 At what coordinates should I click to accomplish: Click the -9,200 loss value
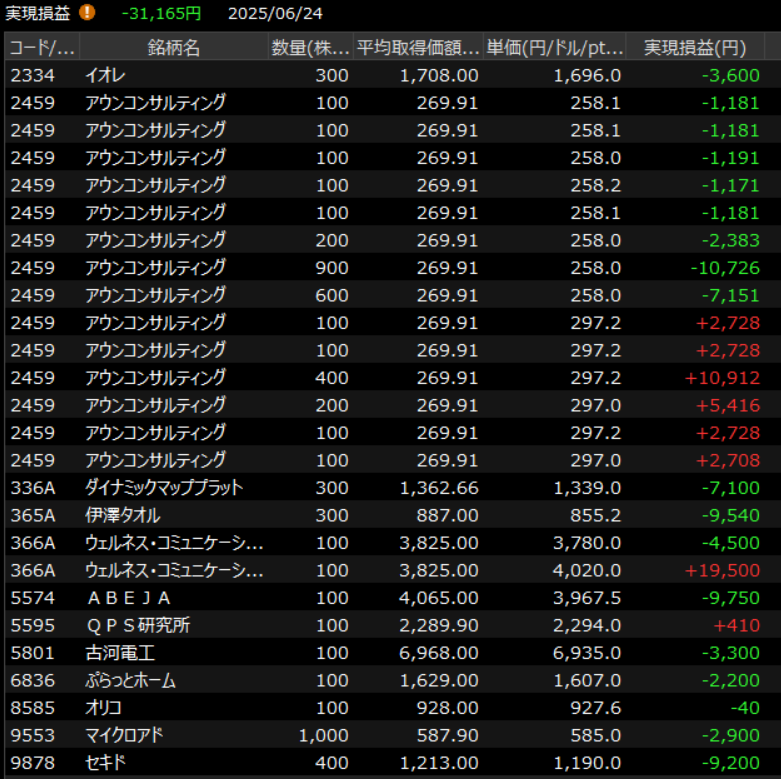[731, 763]
